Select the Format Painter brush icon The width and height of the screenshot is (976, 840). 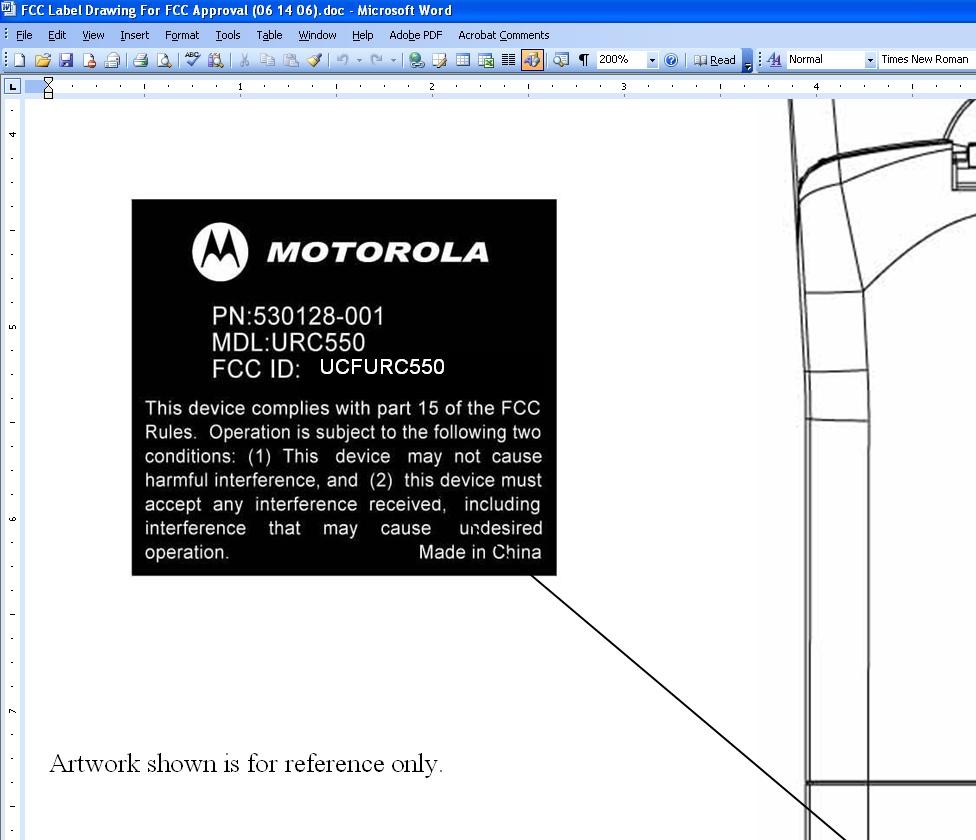[x=314, y=60]
